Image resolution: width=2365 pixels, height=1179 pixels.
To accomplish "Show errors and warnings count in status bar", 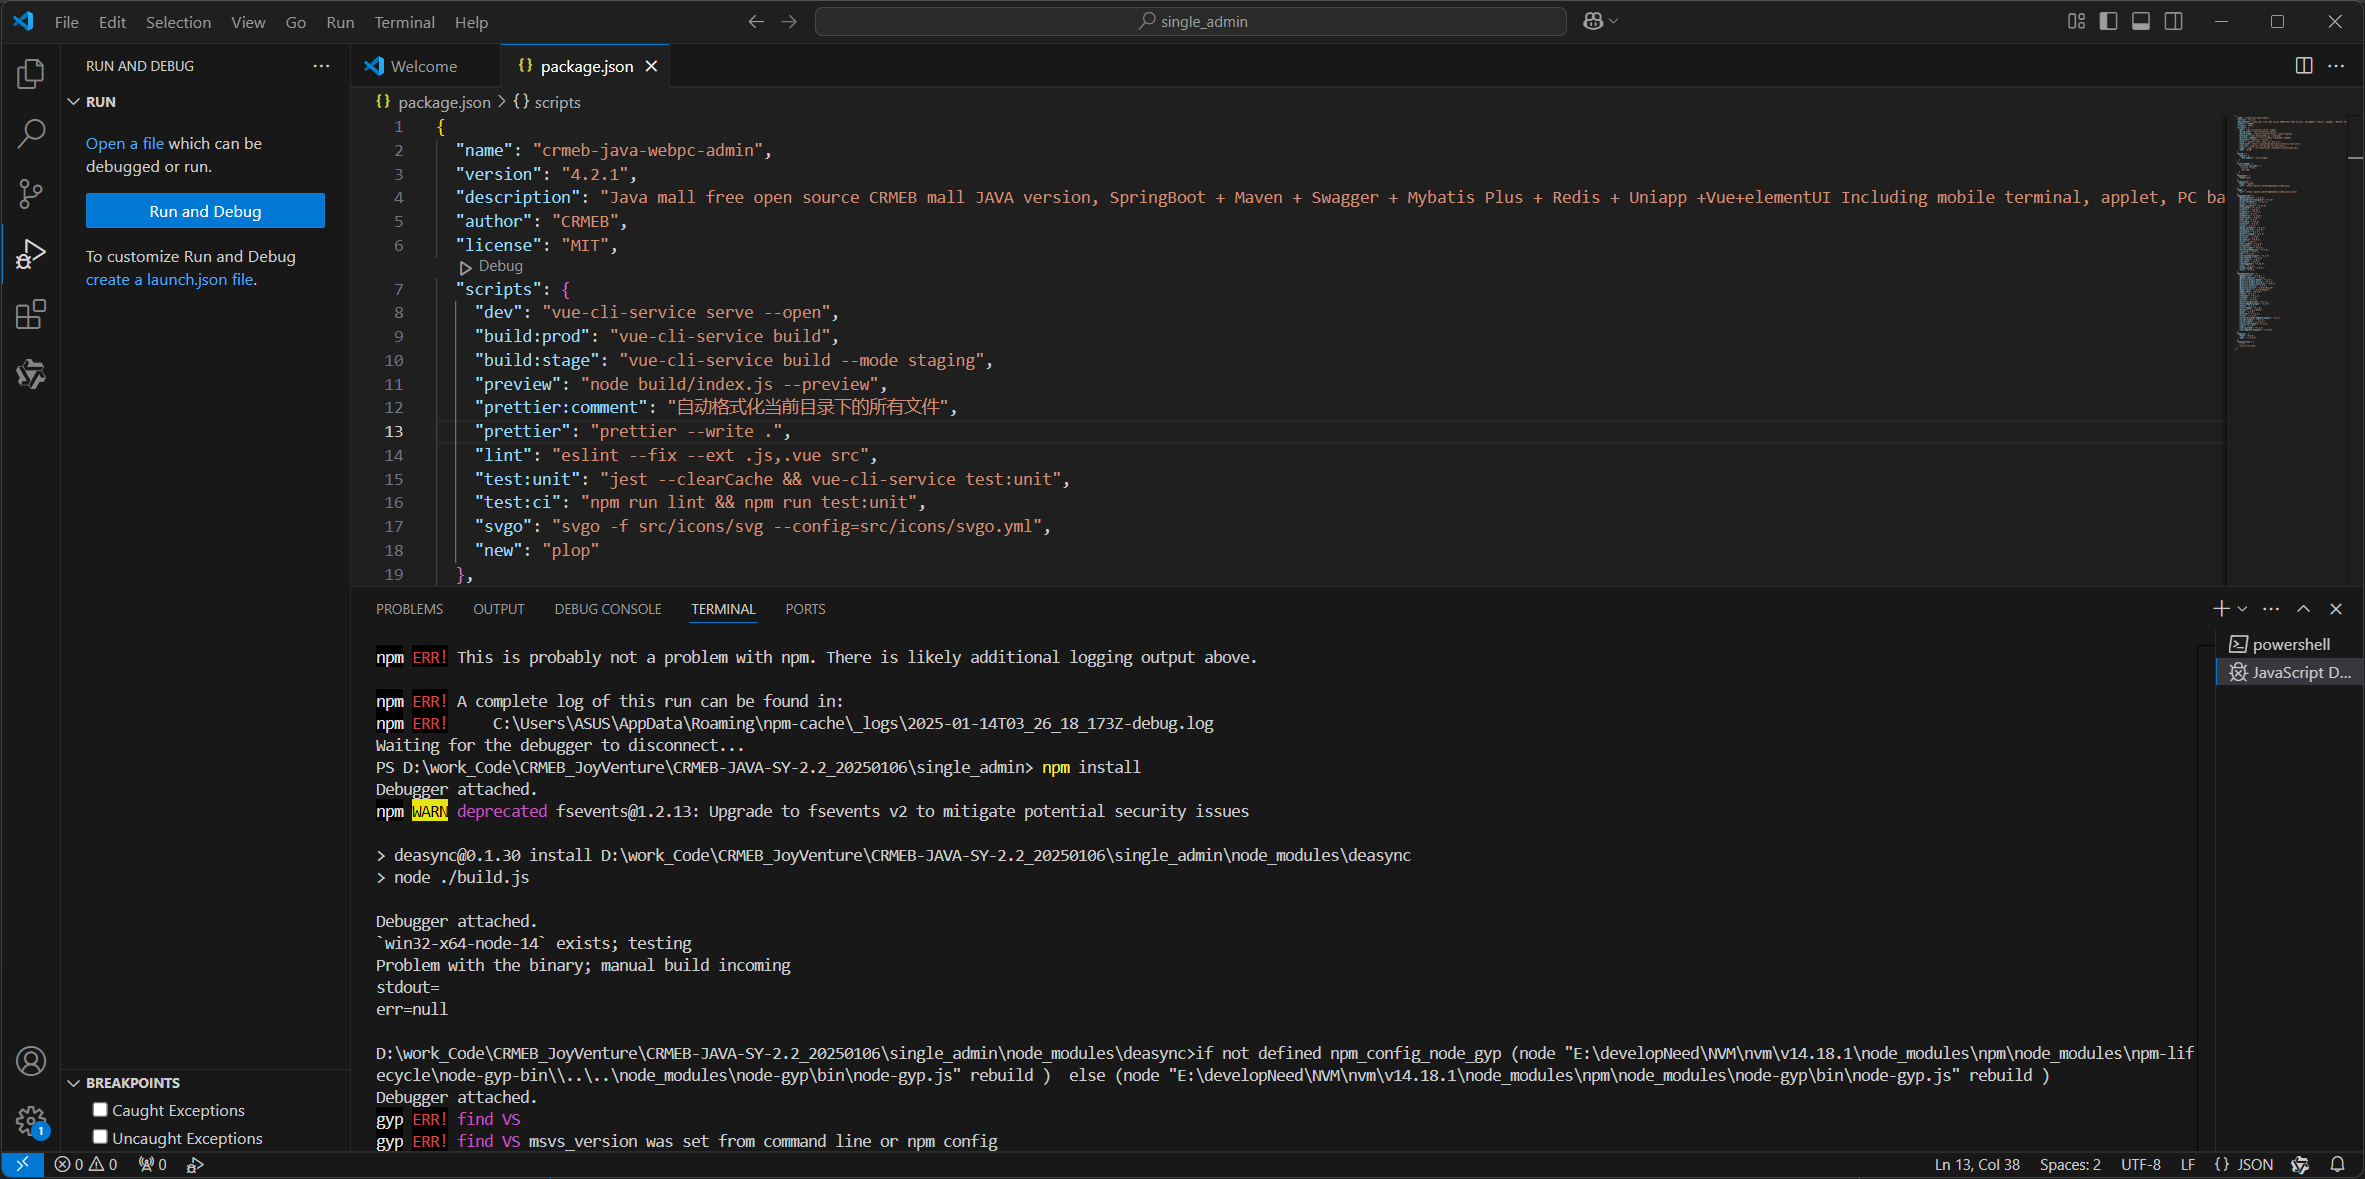I will 86,1165.
